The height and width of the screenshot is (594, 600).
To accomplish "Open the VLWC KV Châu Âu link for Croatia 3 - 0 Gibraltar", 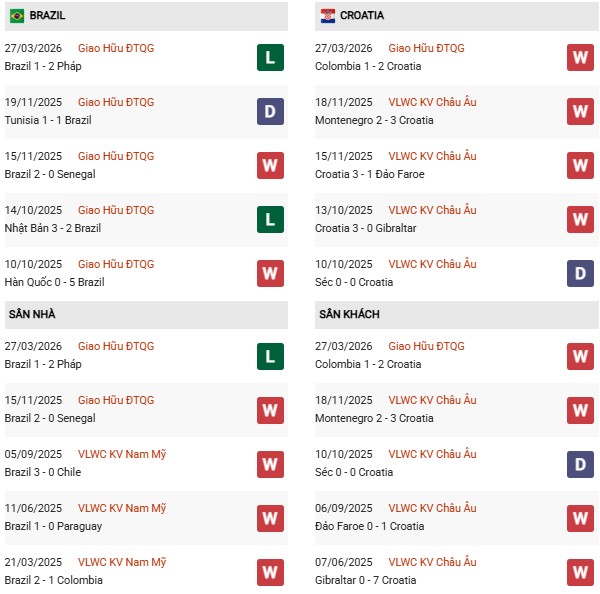I will tap(432, 210).
